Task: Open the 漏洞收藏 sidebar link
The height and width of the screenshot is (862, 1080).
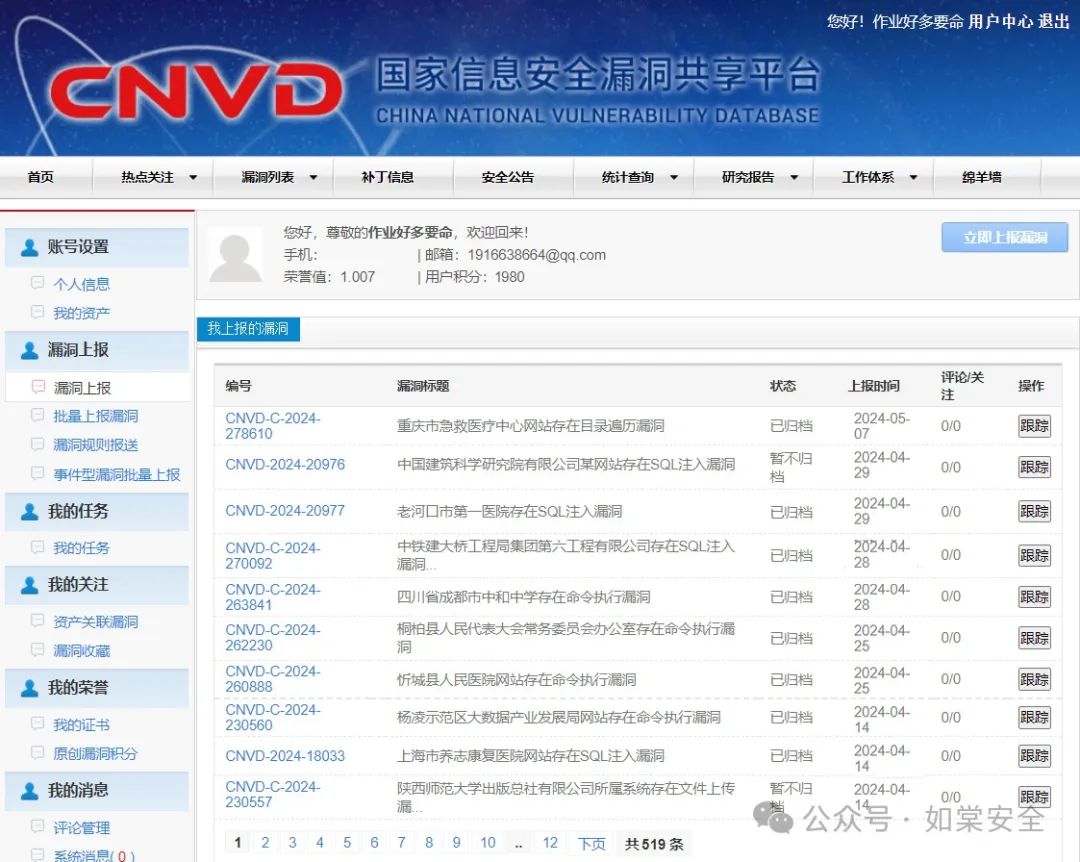Action: click(81, 651)
